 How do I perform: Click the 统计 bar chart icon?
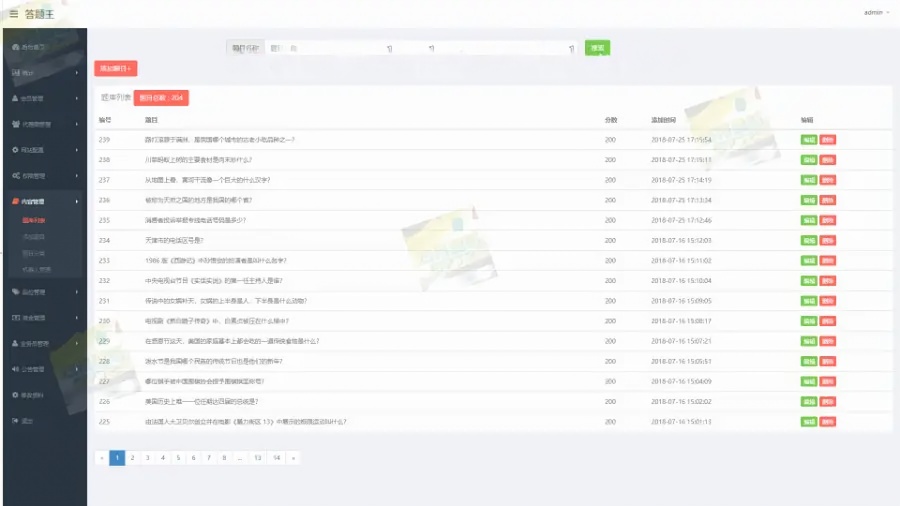click(x=15, y=72)
